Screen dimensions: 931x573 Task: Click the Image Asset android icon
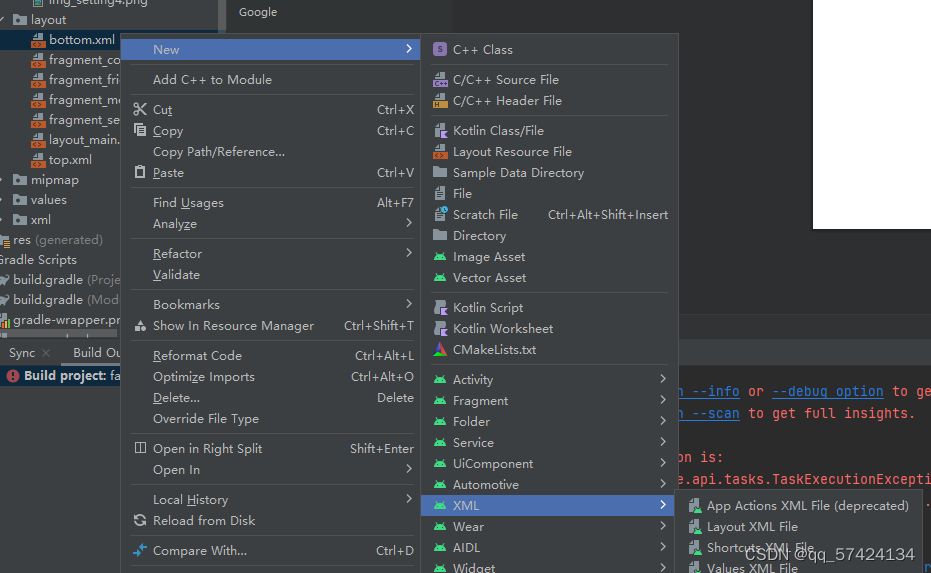point(440,257)
